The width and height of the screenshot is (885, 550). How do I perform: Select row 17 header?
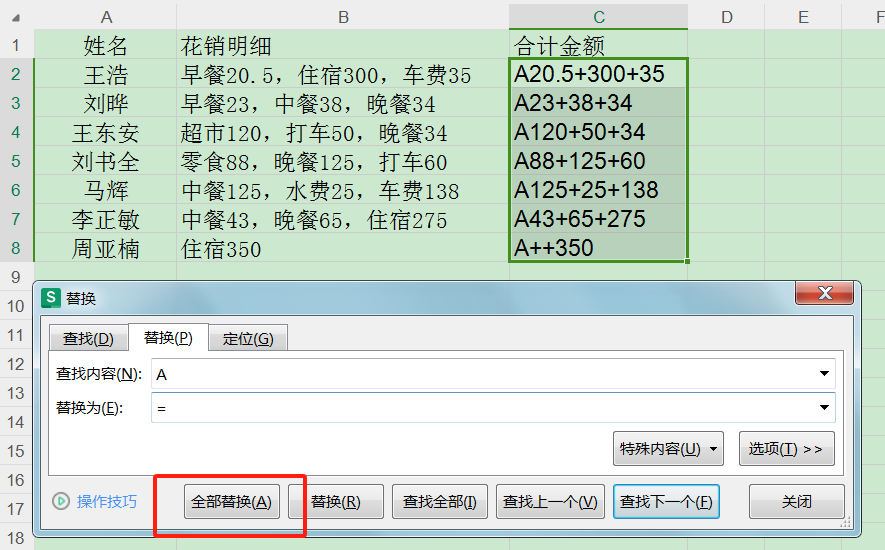16,509
